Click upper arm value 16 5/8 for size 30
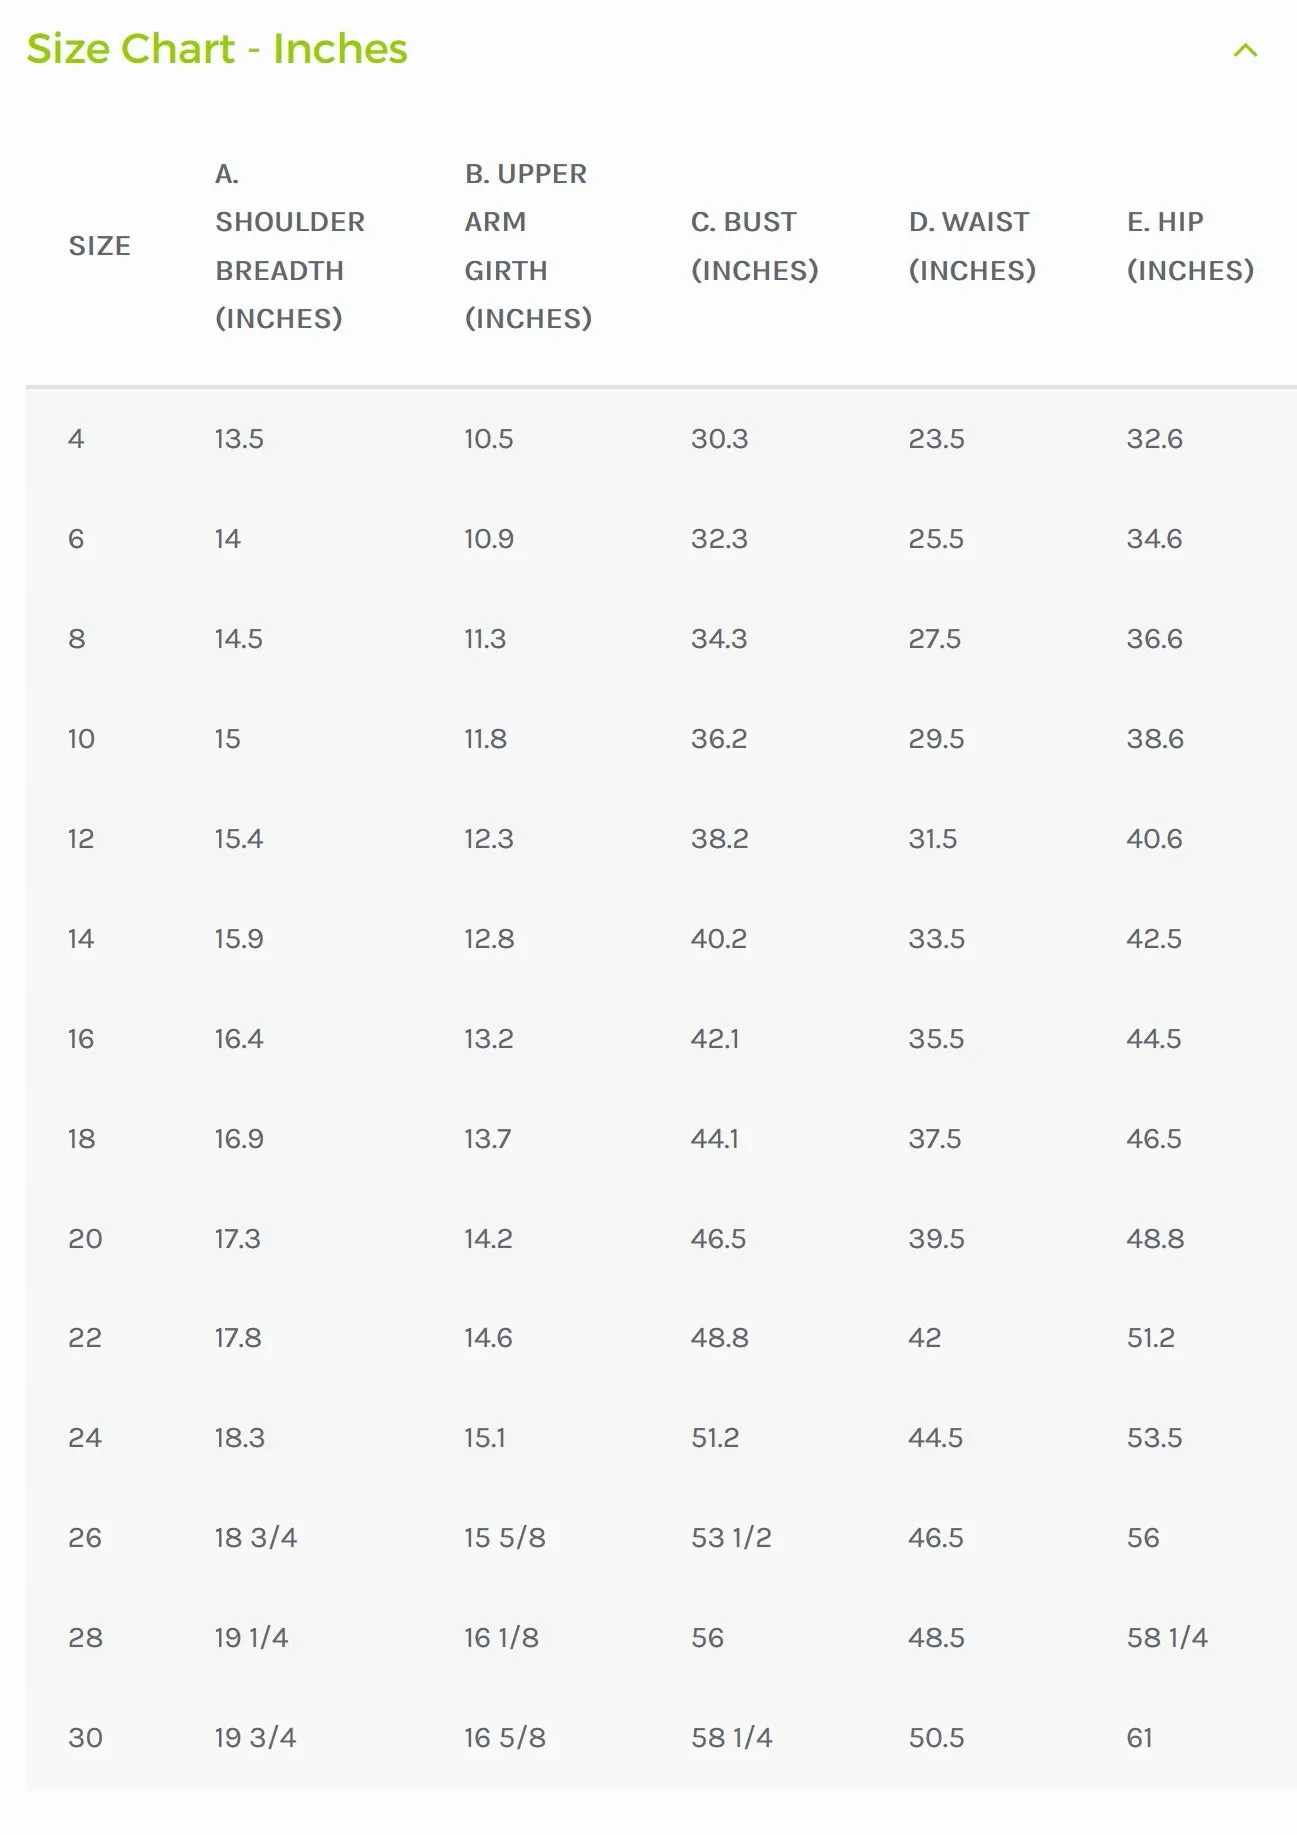 point(505,1738)
